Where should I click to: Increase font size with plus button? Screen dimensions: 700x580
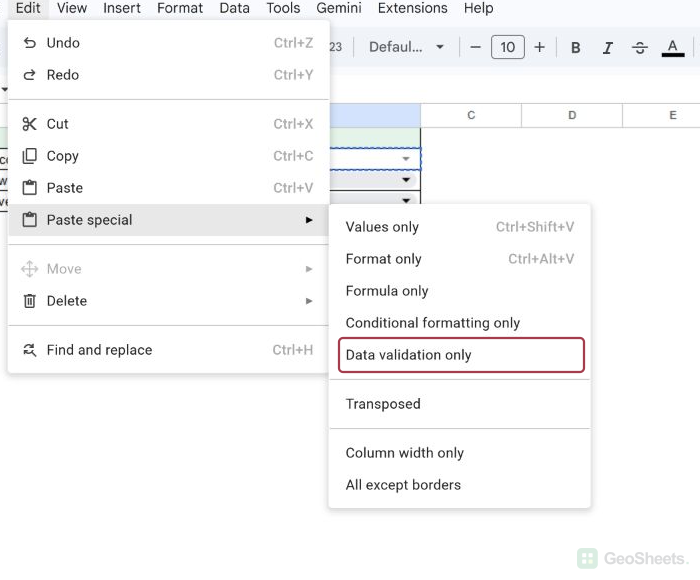(x=539, y=47)
